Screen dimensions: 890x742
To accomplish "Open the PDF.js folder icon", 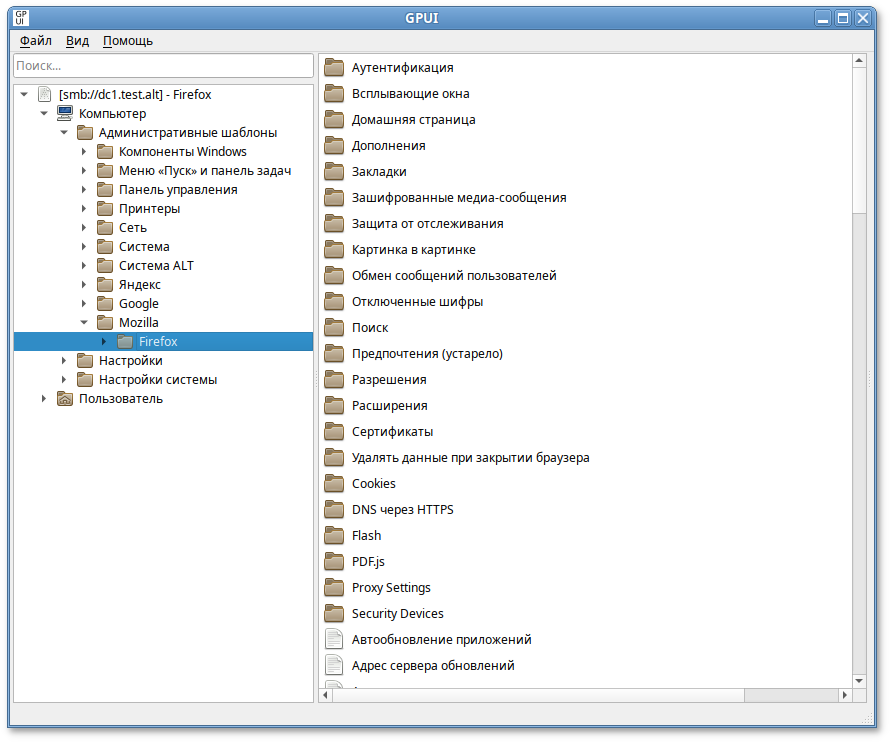I will (334, 561).
